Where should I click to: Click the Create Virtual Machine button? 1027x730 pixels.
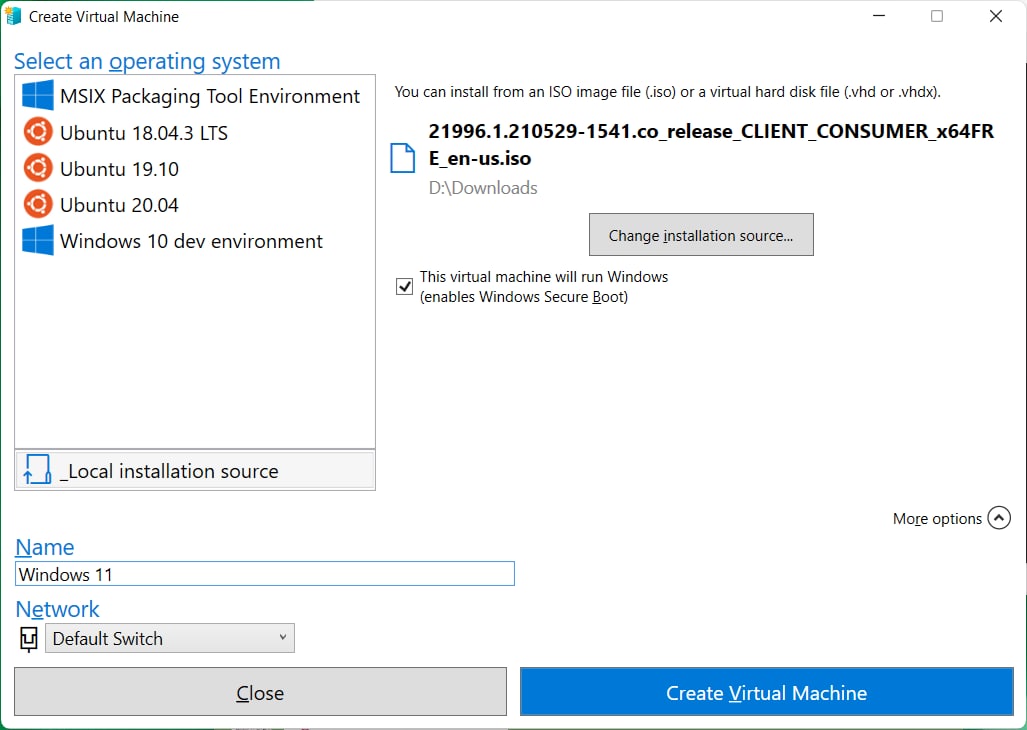[x=766, y=692]
